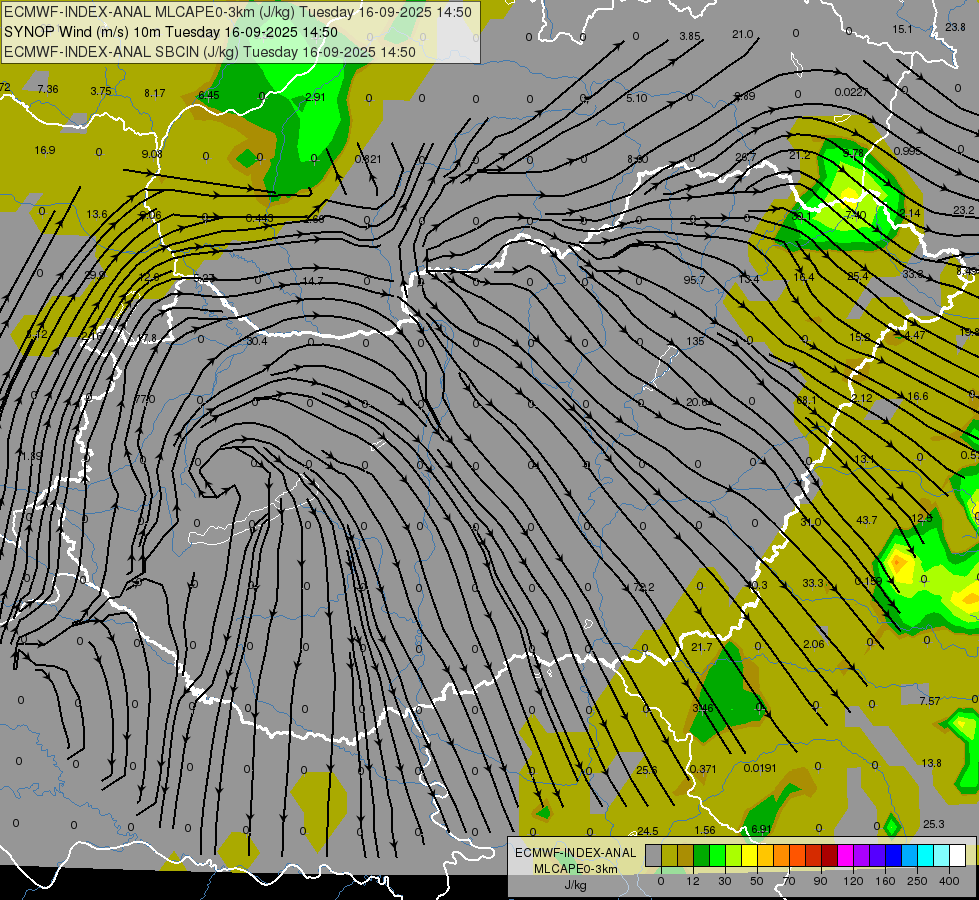979x900 pixels.
Task: Click the map value '16.6'
Action: pyautogui.click(x=918, y=396)
